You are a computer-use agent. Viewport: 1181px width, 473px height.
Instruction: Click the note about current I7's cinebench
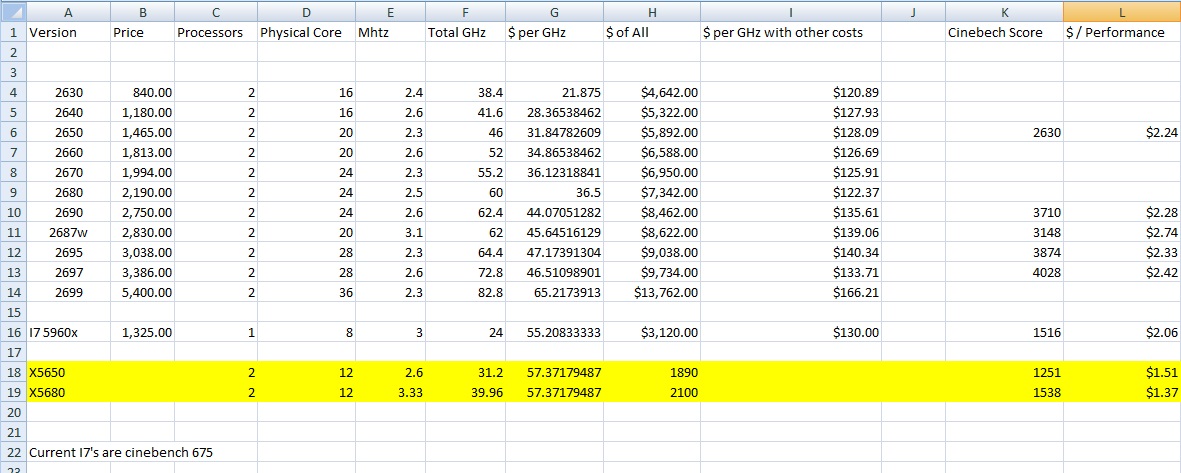click(121, 452)
